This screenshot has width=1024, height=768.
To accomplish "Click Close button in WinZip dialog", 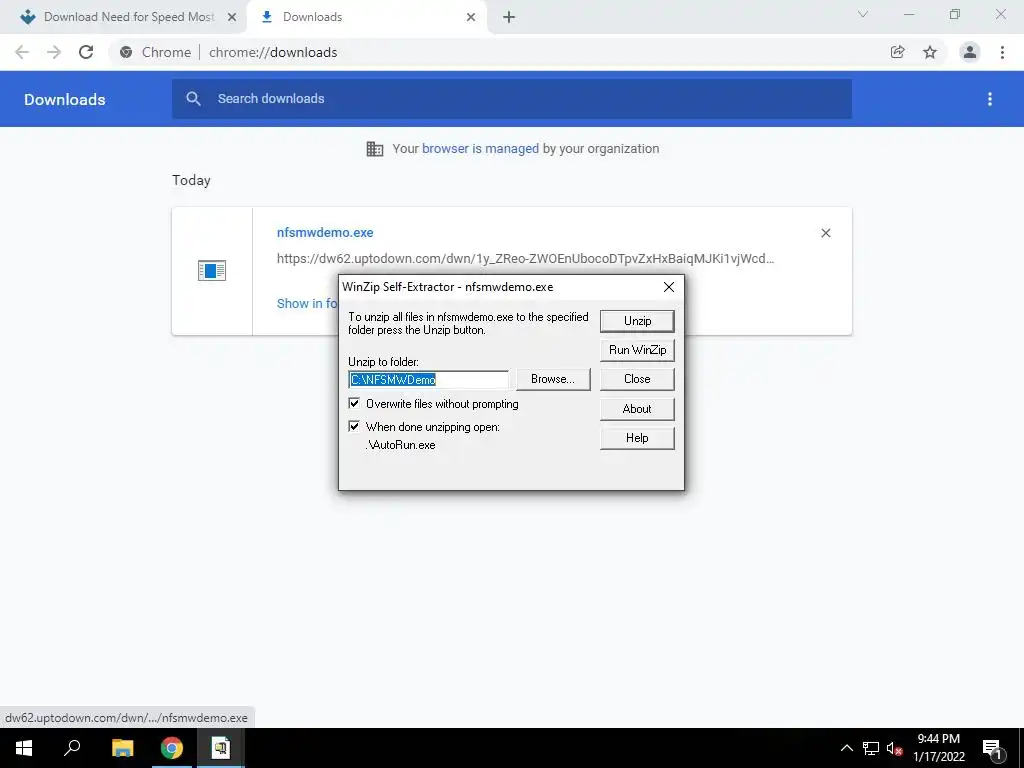I will (637, 379).
